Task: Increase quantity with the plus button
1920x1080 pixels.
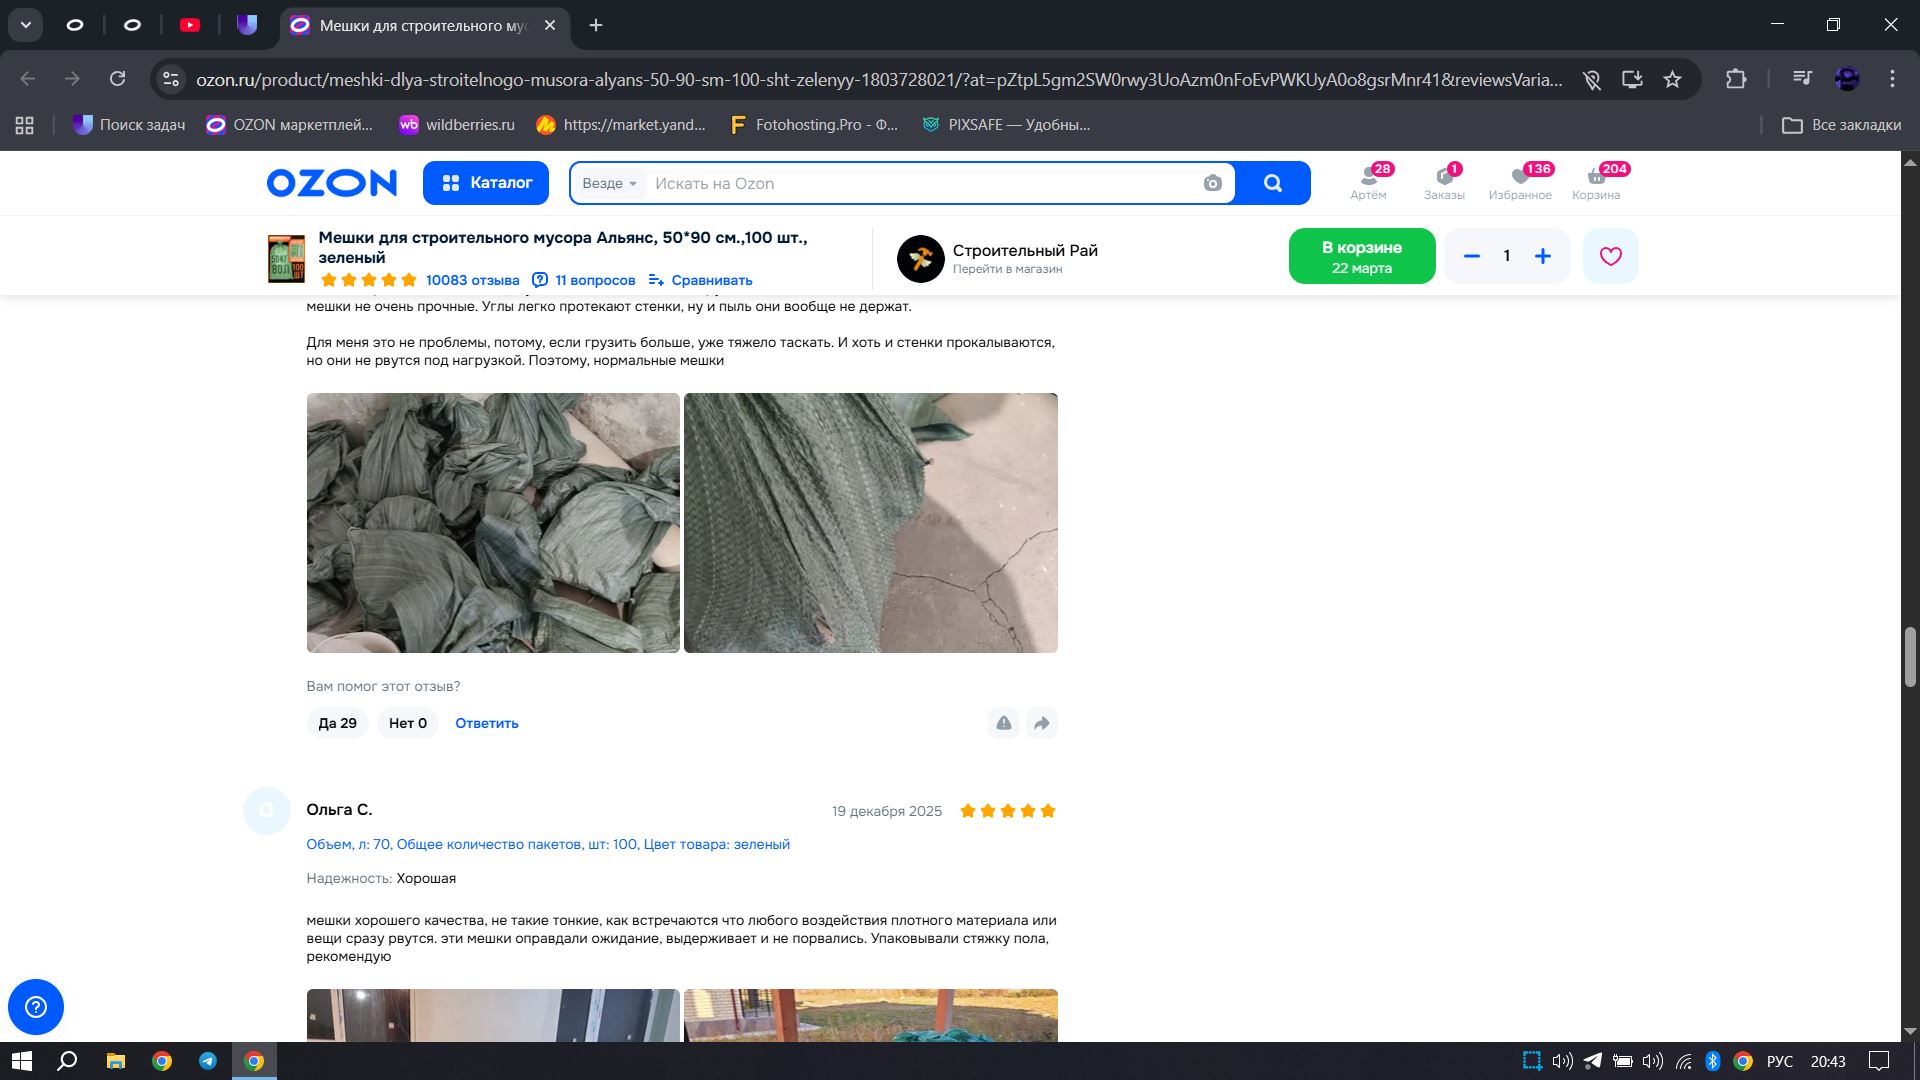Action: [1542, 256]
